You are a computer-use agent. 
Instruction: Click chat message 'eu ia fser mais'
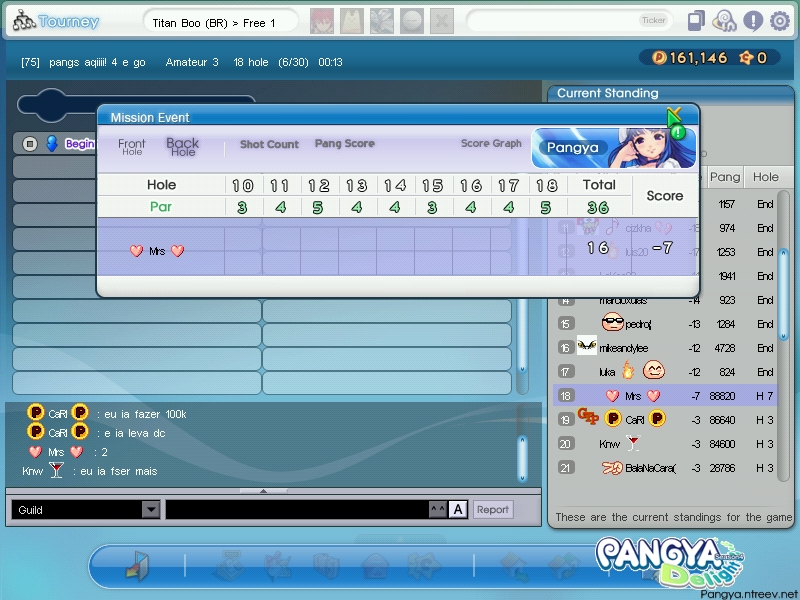(118, 471)
